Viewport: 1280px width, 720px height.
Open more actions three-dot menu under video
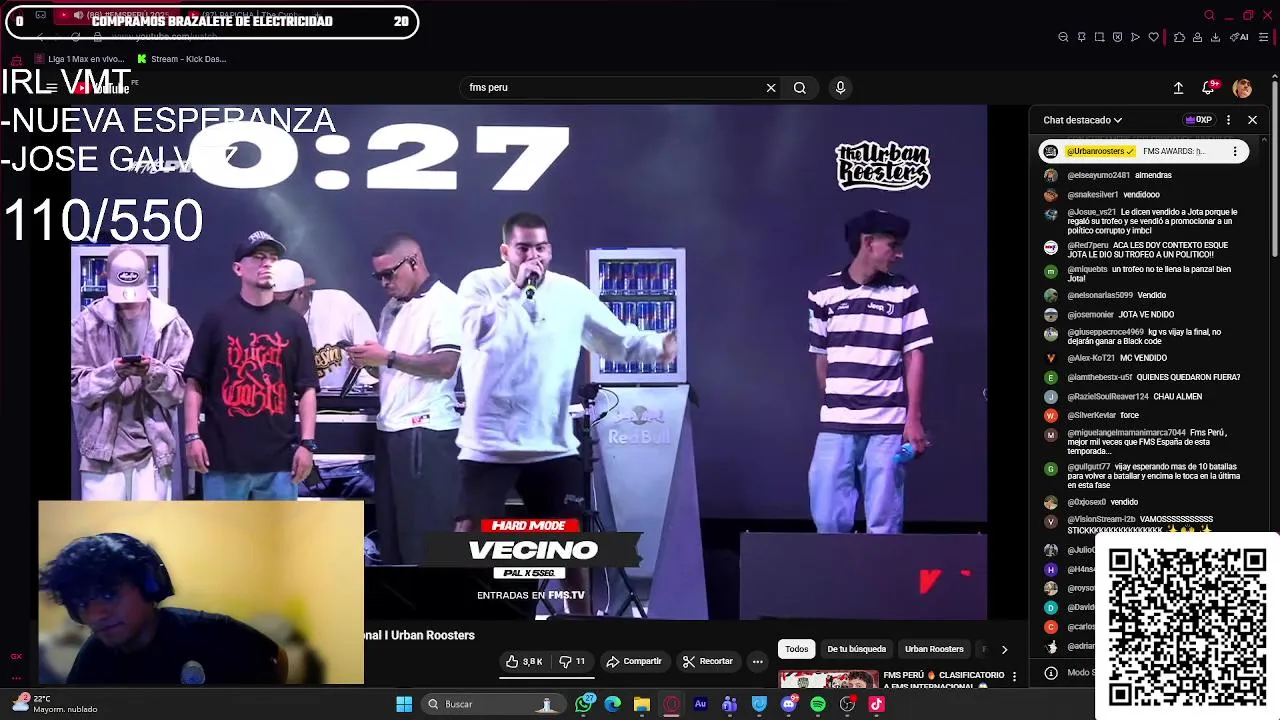coord(757,662)
